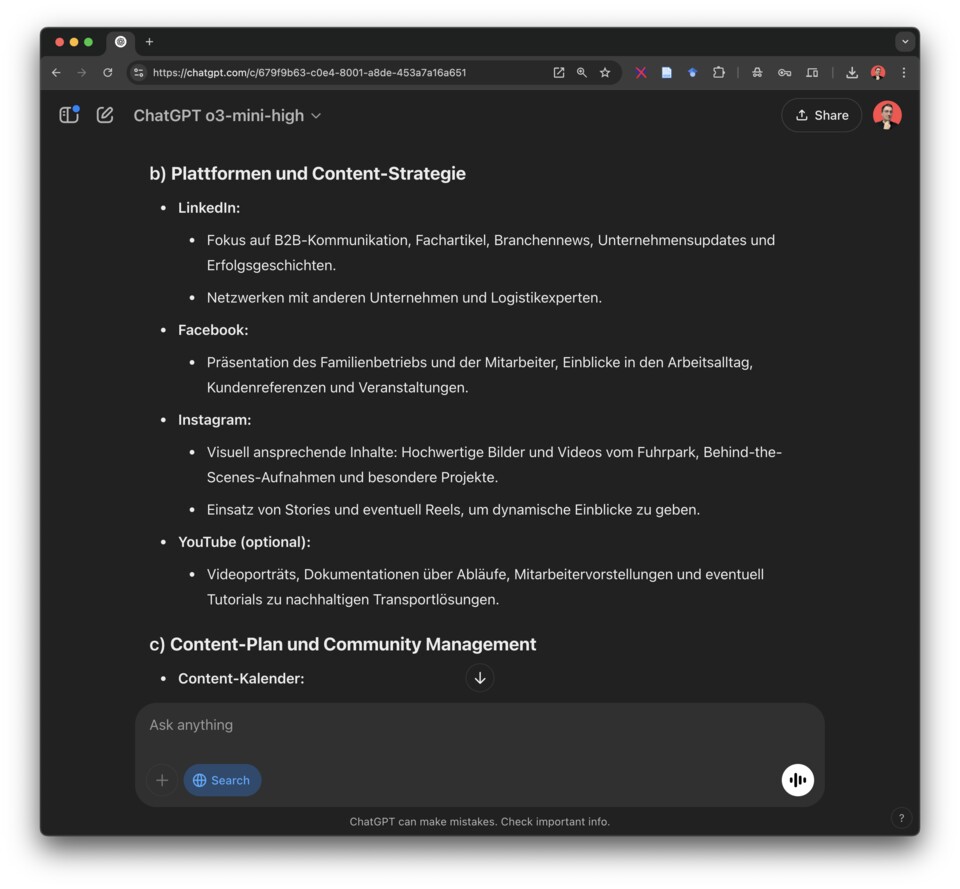
Task: Open a new browser tab
Action: click(x=149, y=42)
